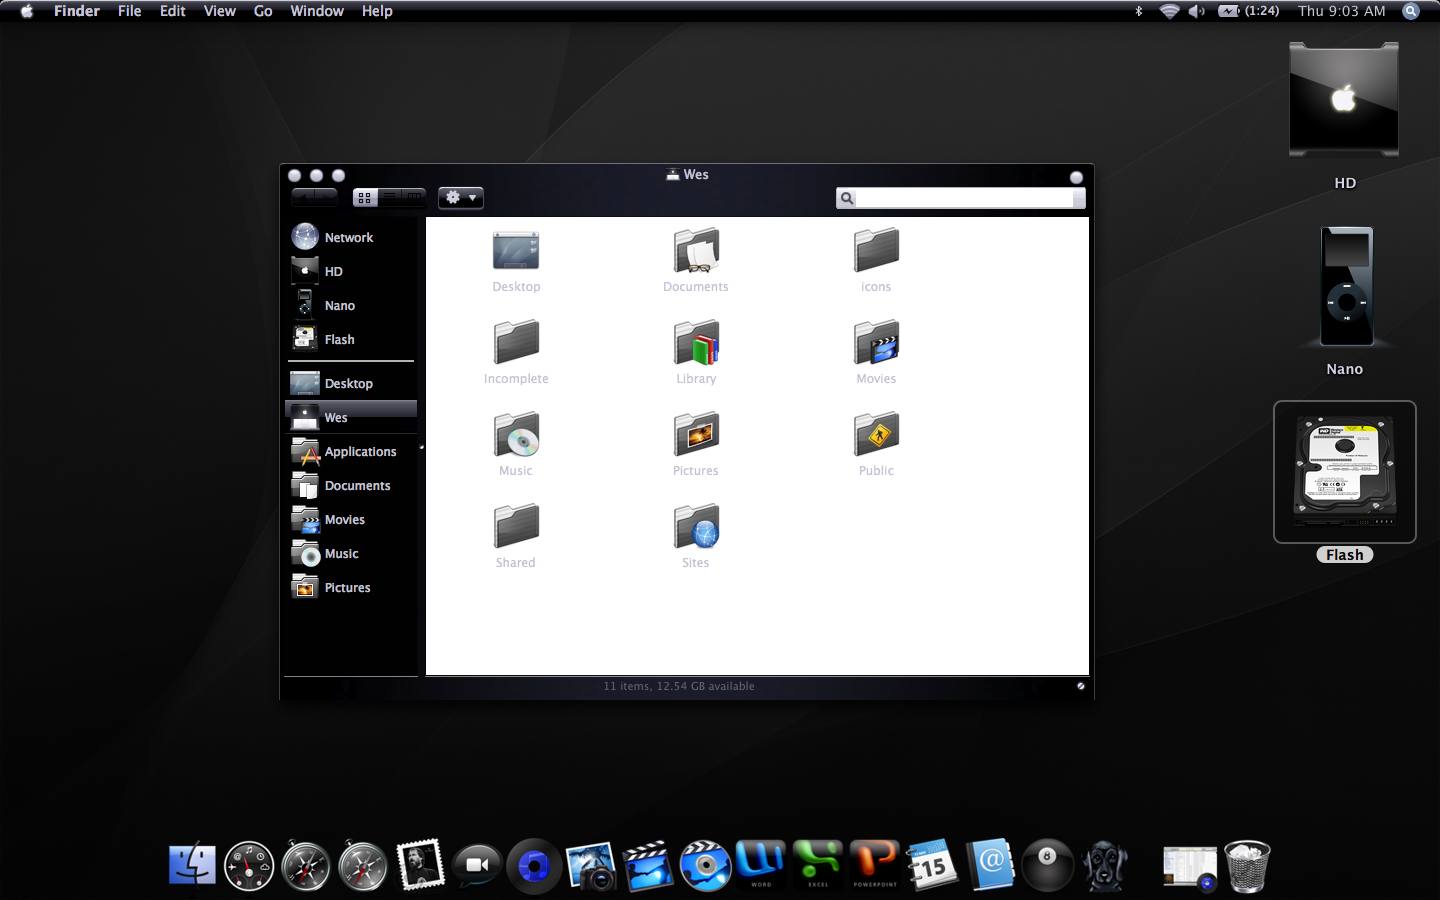Go back in Finder window
Image resolution: width=1440 pixels, height=900 pixels.
[303, 198]
